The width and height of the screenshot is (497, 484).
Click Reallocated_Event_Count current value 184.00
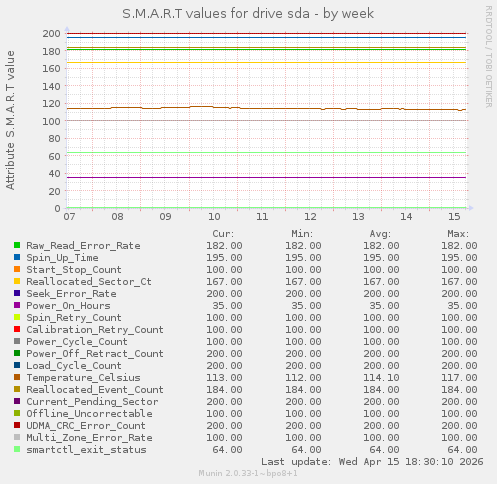[224, 390]
